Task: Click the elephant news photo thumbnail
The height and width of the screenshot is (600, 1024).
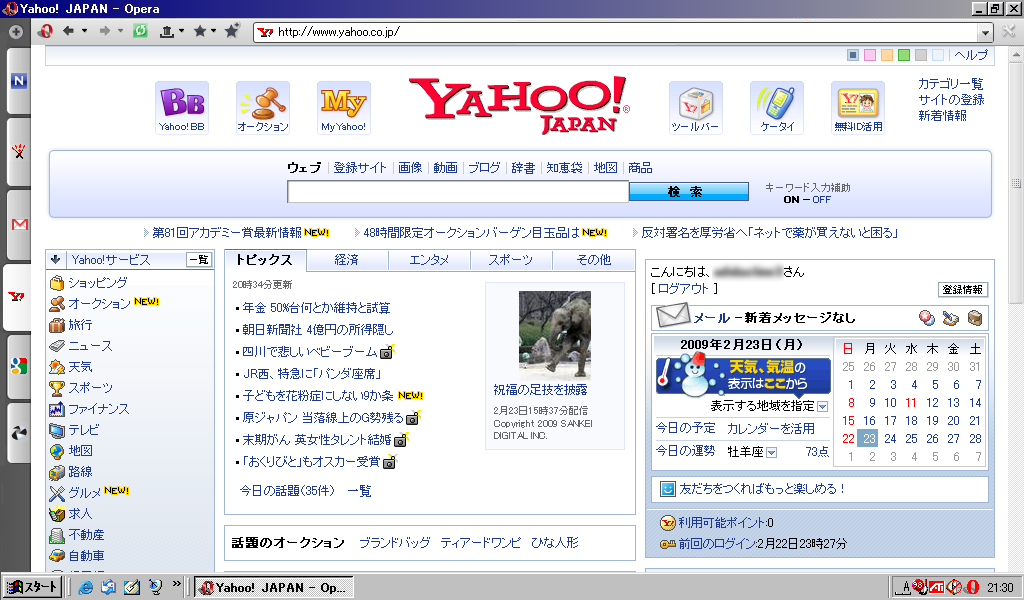Action: coord(554,336)
